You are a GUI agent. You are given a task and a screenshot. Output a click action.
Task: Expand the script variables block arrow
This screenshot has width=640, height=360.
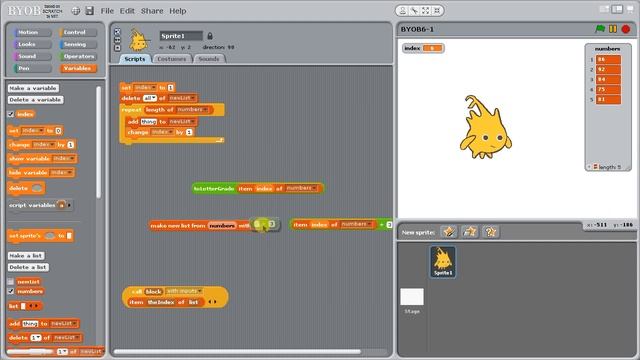(69, 205)
